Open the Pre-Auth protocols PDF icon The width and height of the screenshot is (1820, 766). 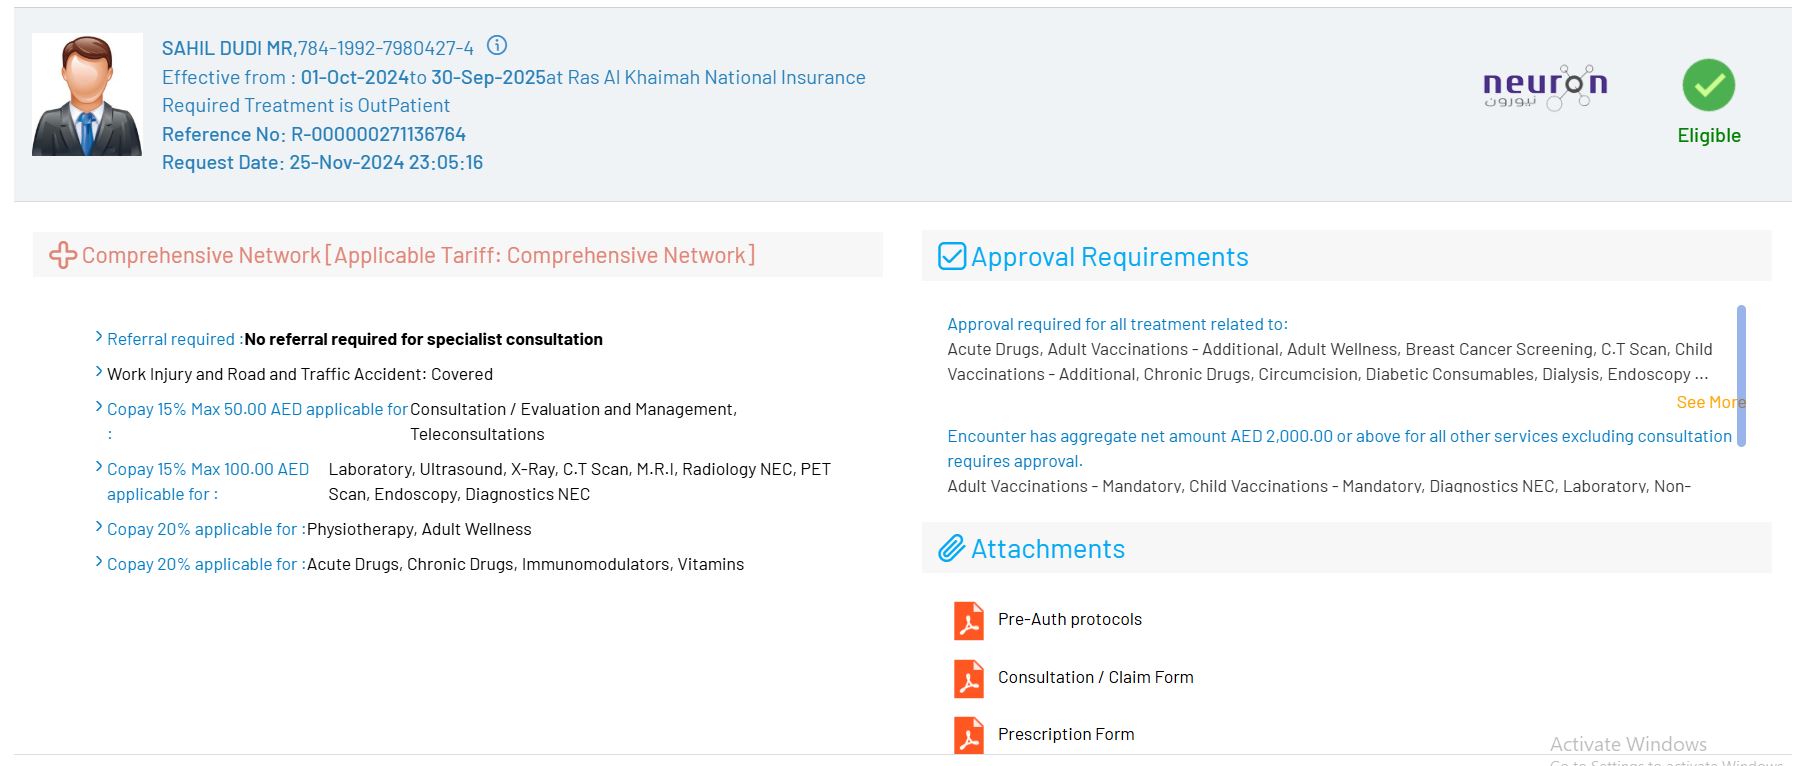pos(968,620)
